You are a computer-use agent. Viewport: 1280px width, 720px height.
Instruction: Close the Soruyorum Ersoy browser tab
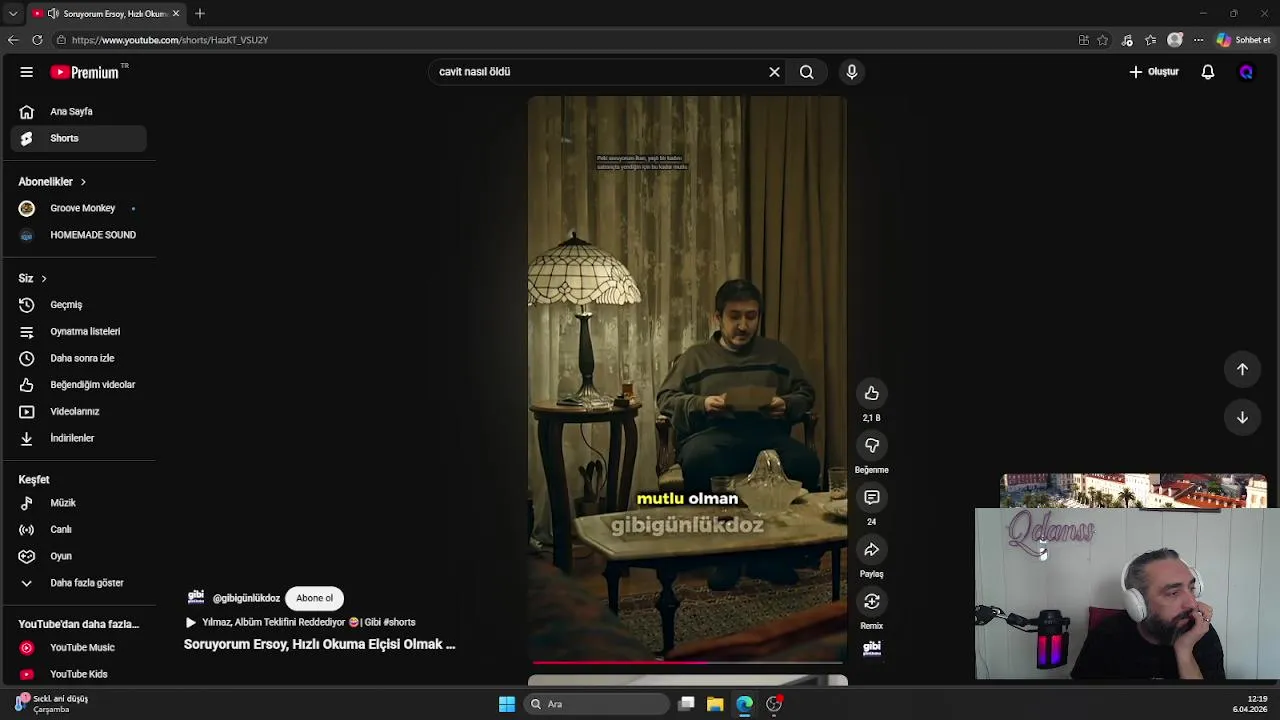pyautogui.click(x=176, y=13)
